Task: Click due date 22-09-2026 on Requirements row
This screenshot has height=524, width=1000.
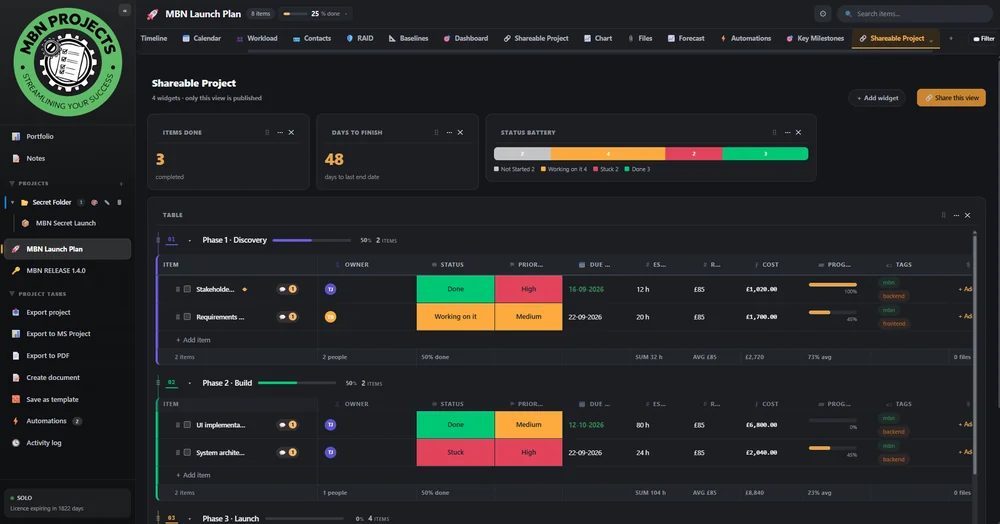Action: (x=585, y=317)
